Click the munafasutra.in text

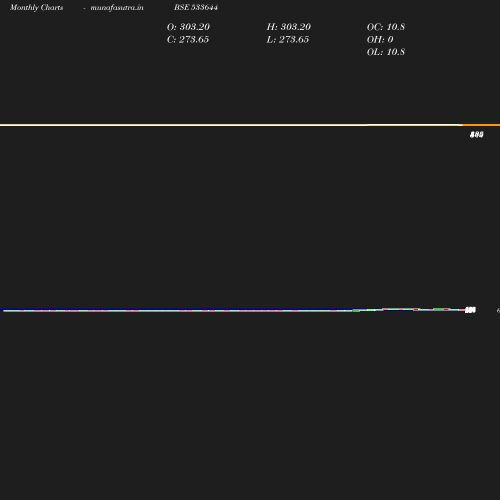[117, 7]
